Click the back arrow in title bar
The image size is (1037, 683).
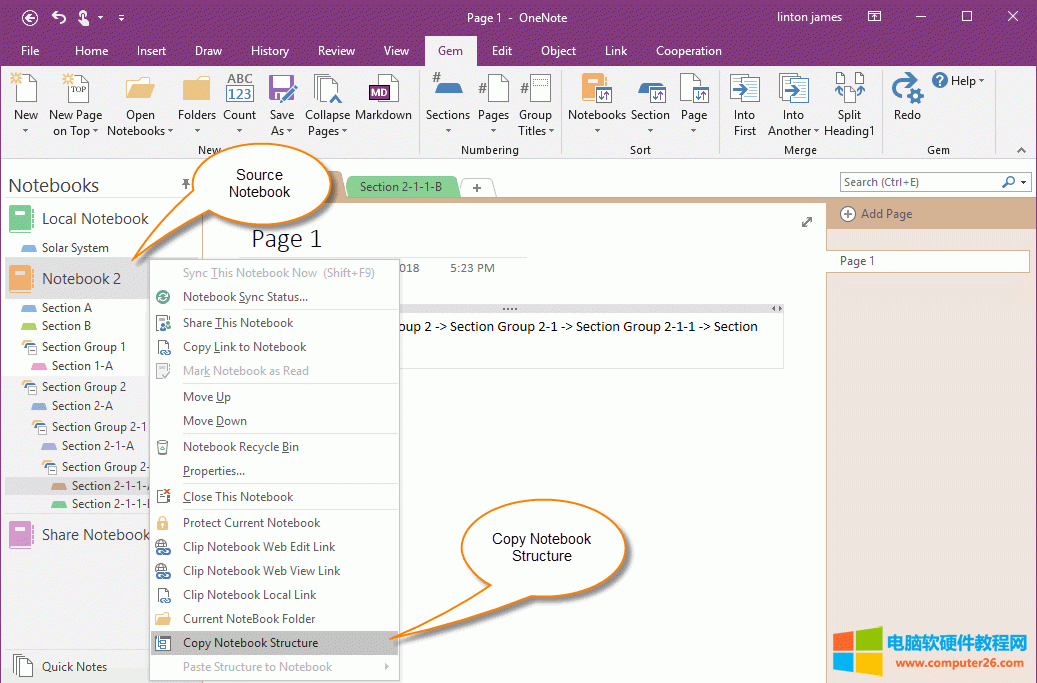[29, 17]
